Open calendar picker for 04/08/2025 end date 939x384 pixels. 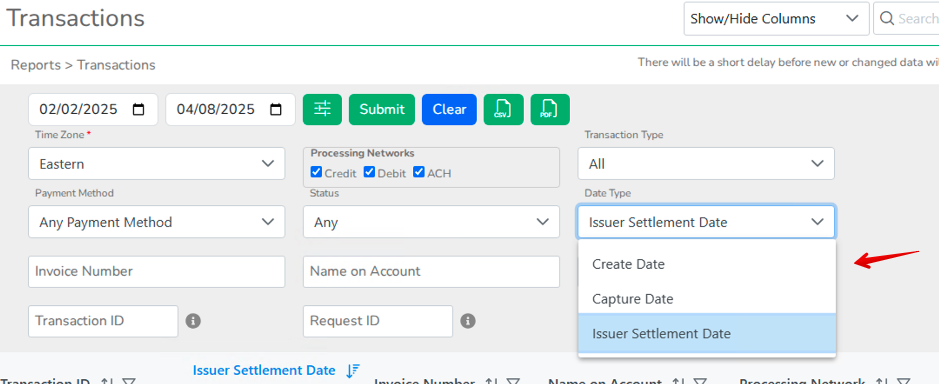click(x=276, y=110)
